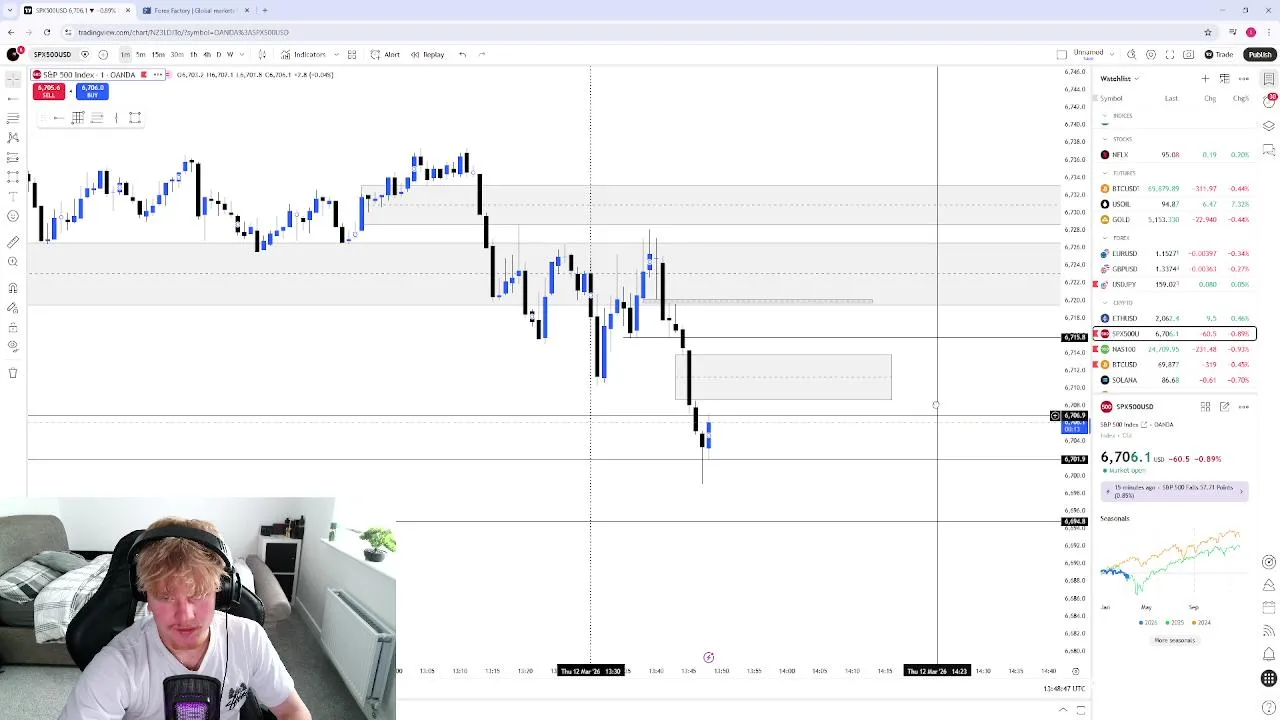Image resolution: width=1280 pixels, height=720 pixels.
Task: Switch to the 5m timeframe
Action: 141,54
